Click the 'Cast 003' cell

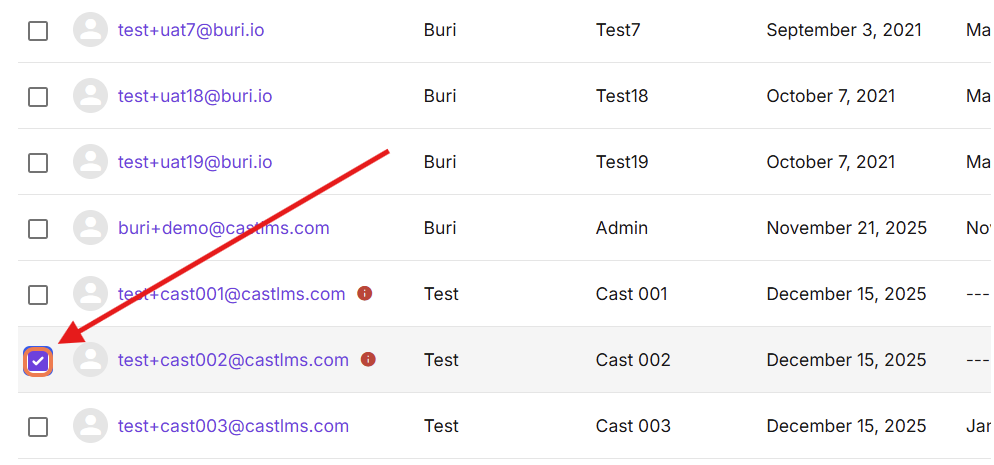coord(633,426)
